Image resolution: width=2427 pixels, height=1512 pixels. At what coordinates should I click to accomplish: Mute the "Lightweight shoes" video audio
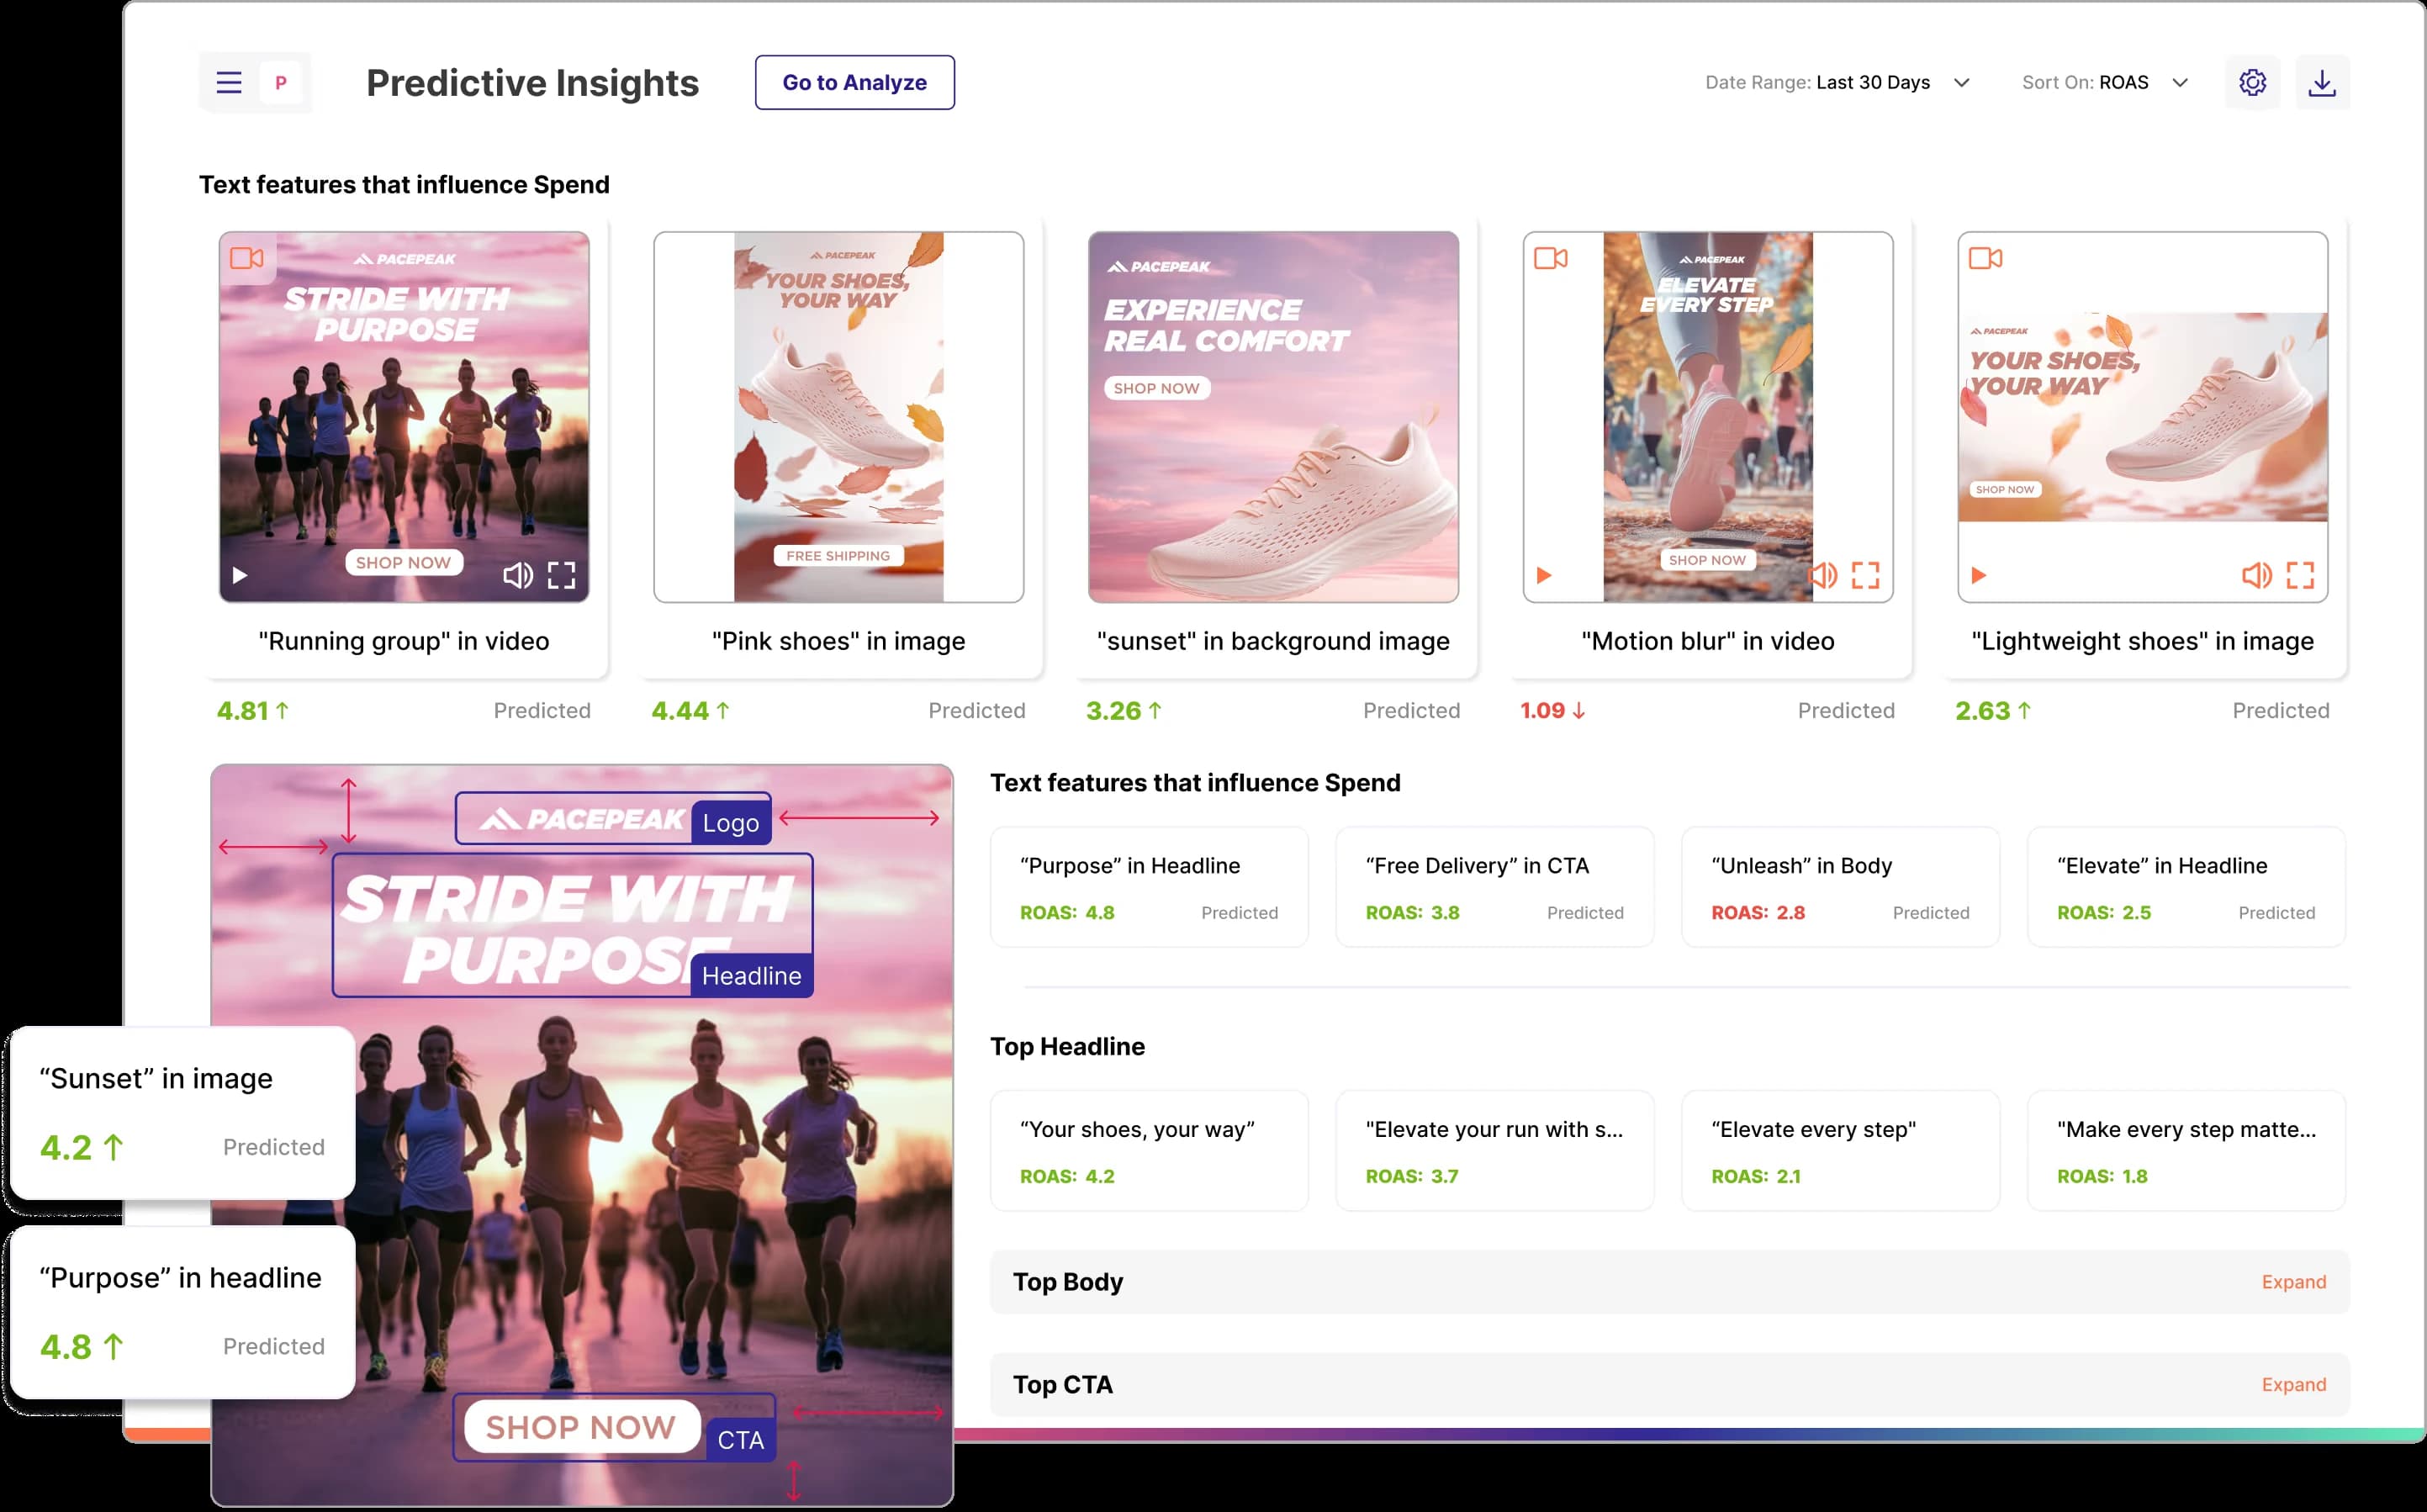[x=2256, y=575]
